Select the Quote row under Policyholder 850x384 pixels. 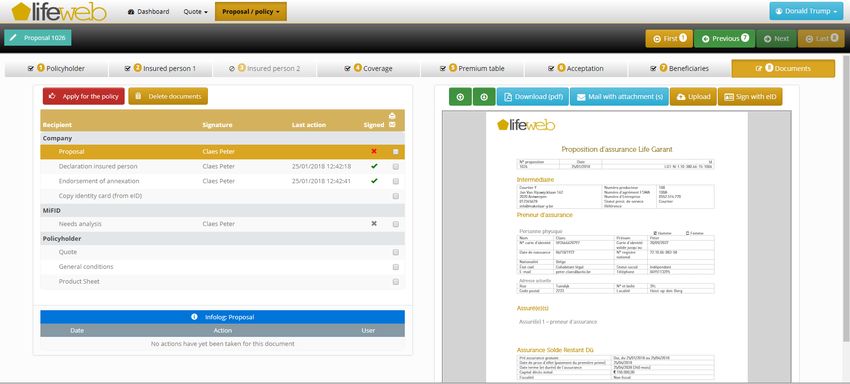(222, 252)
